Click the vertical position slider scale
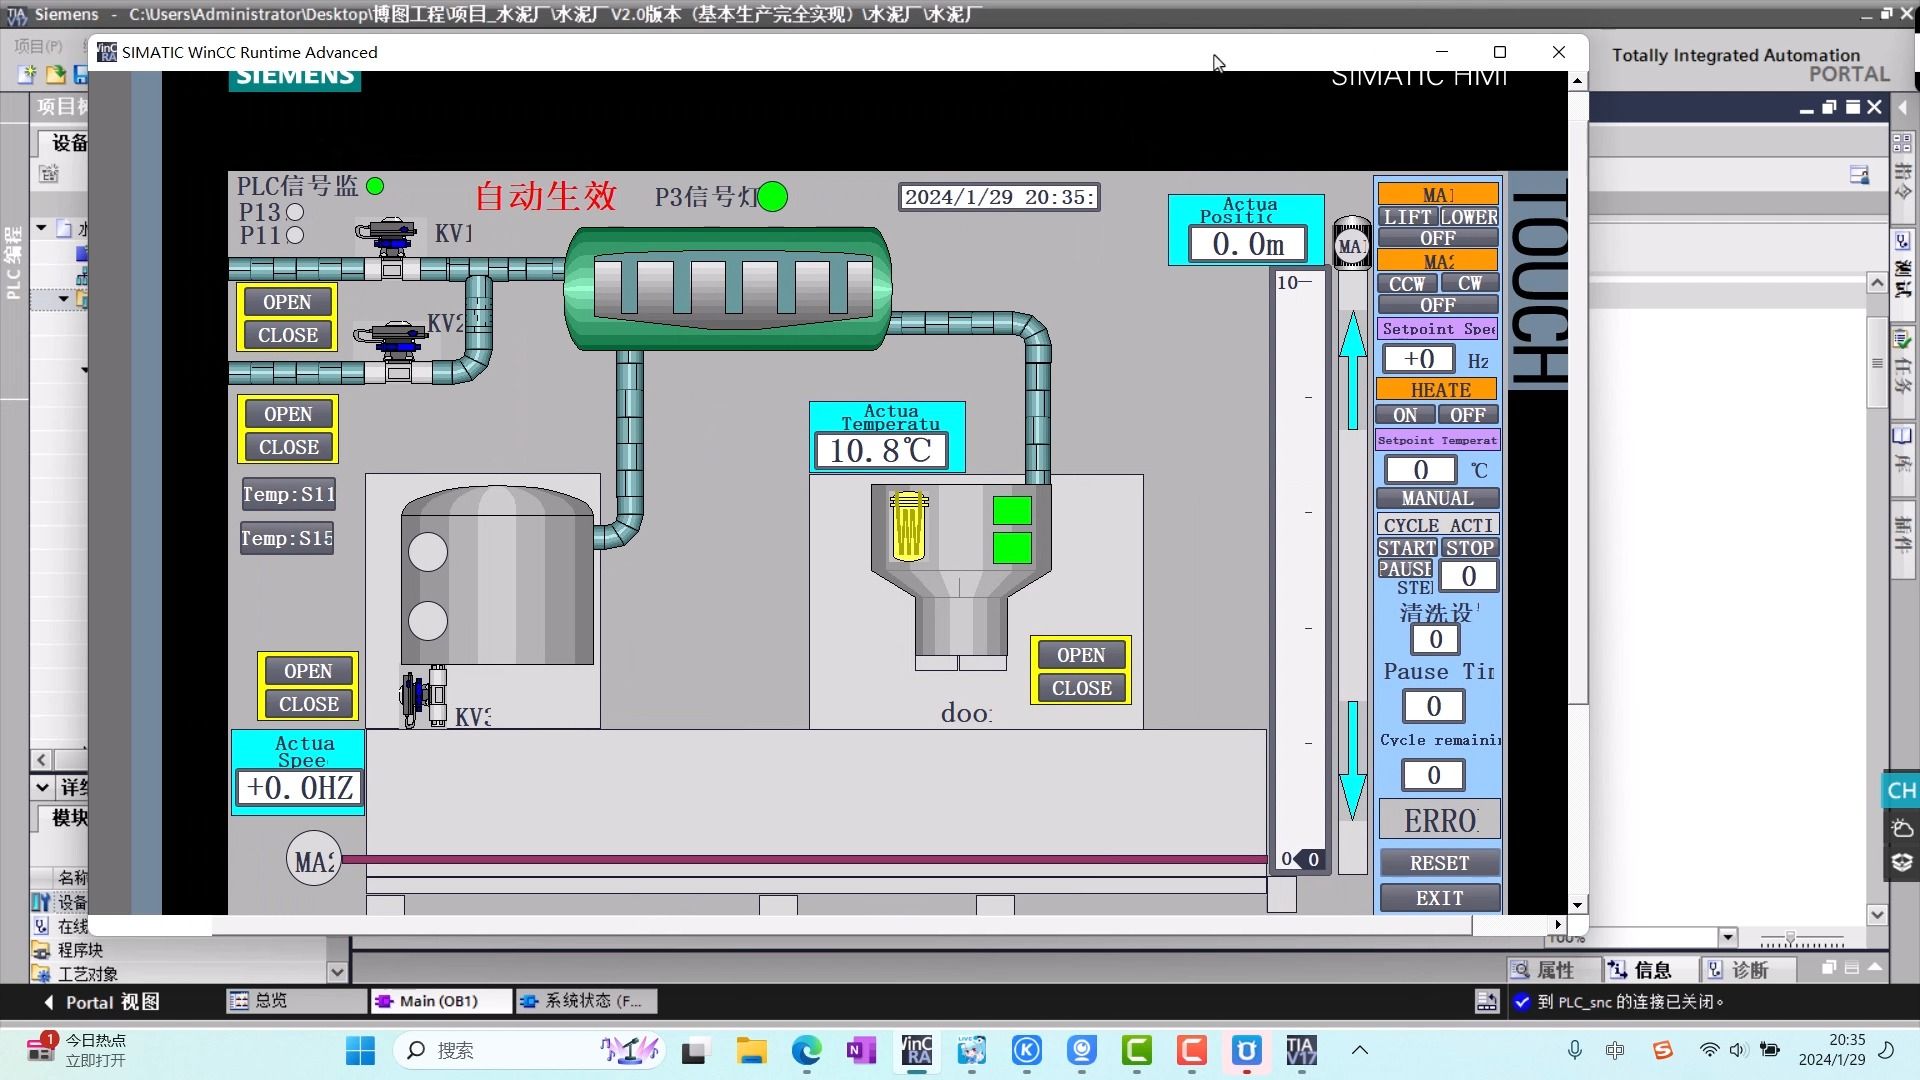1920x1080 pixels. tap(1299, 570)
